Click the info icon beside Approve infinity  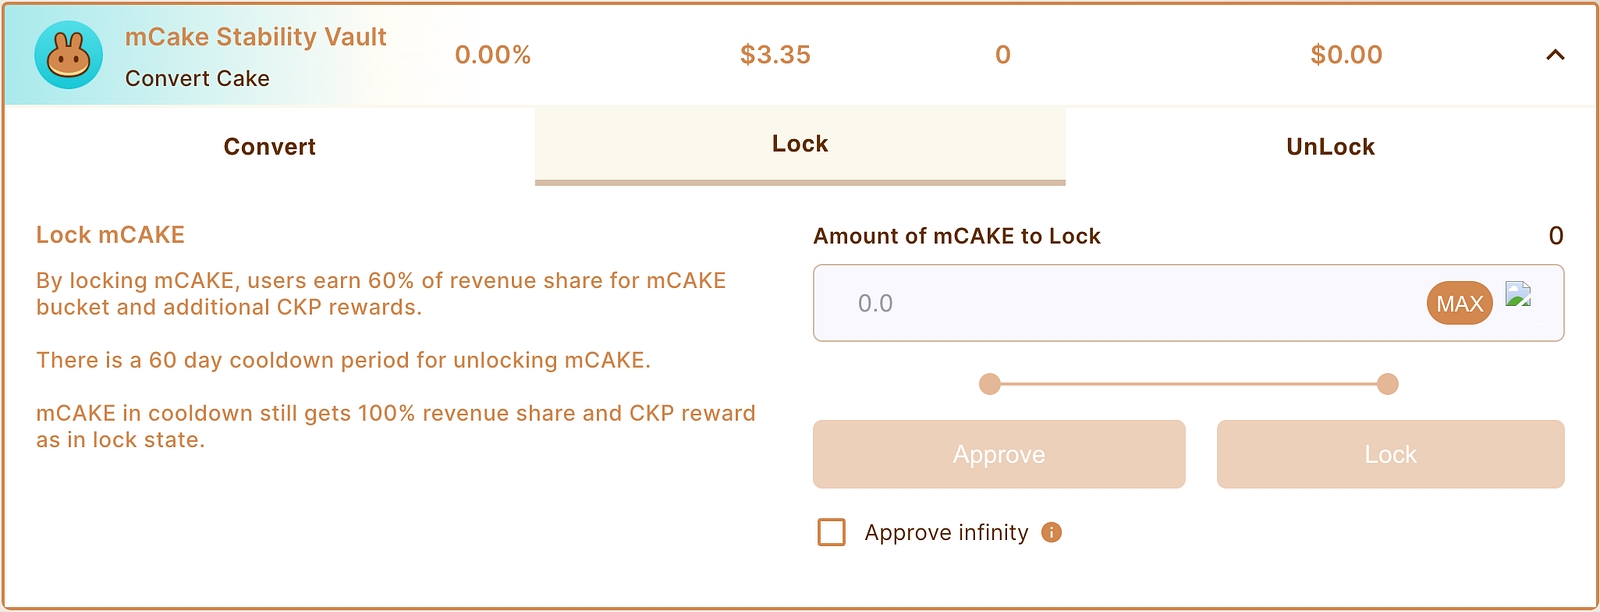coord(1051,532)
